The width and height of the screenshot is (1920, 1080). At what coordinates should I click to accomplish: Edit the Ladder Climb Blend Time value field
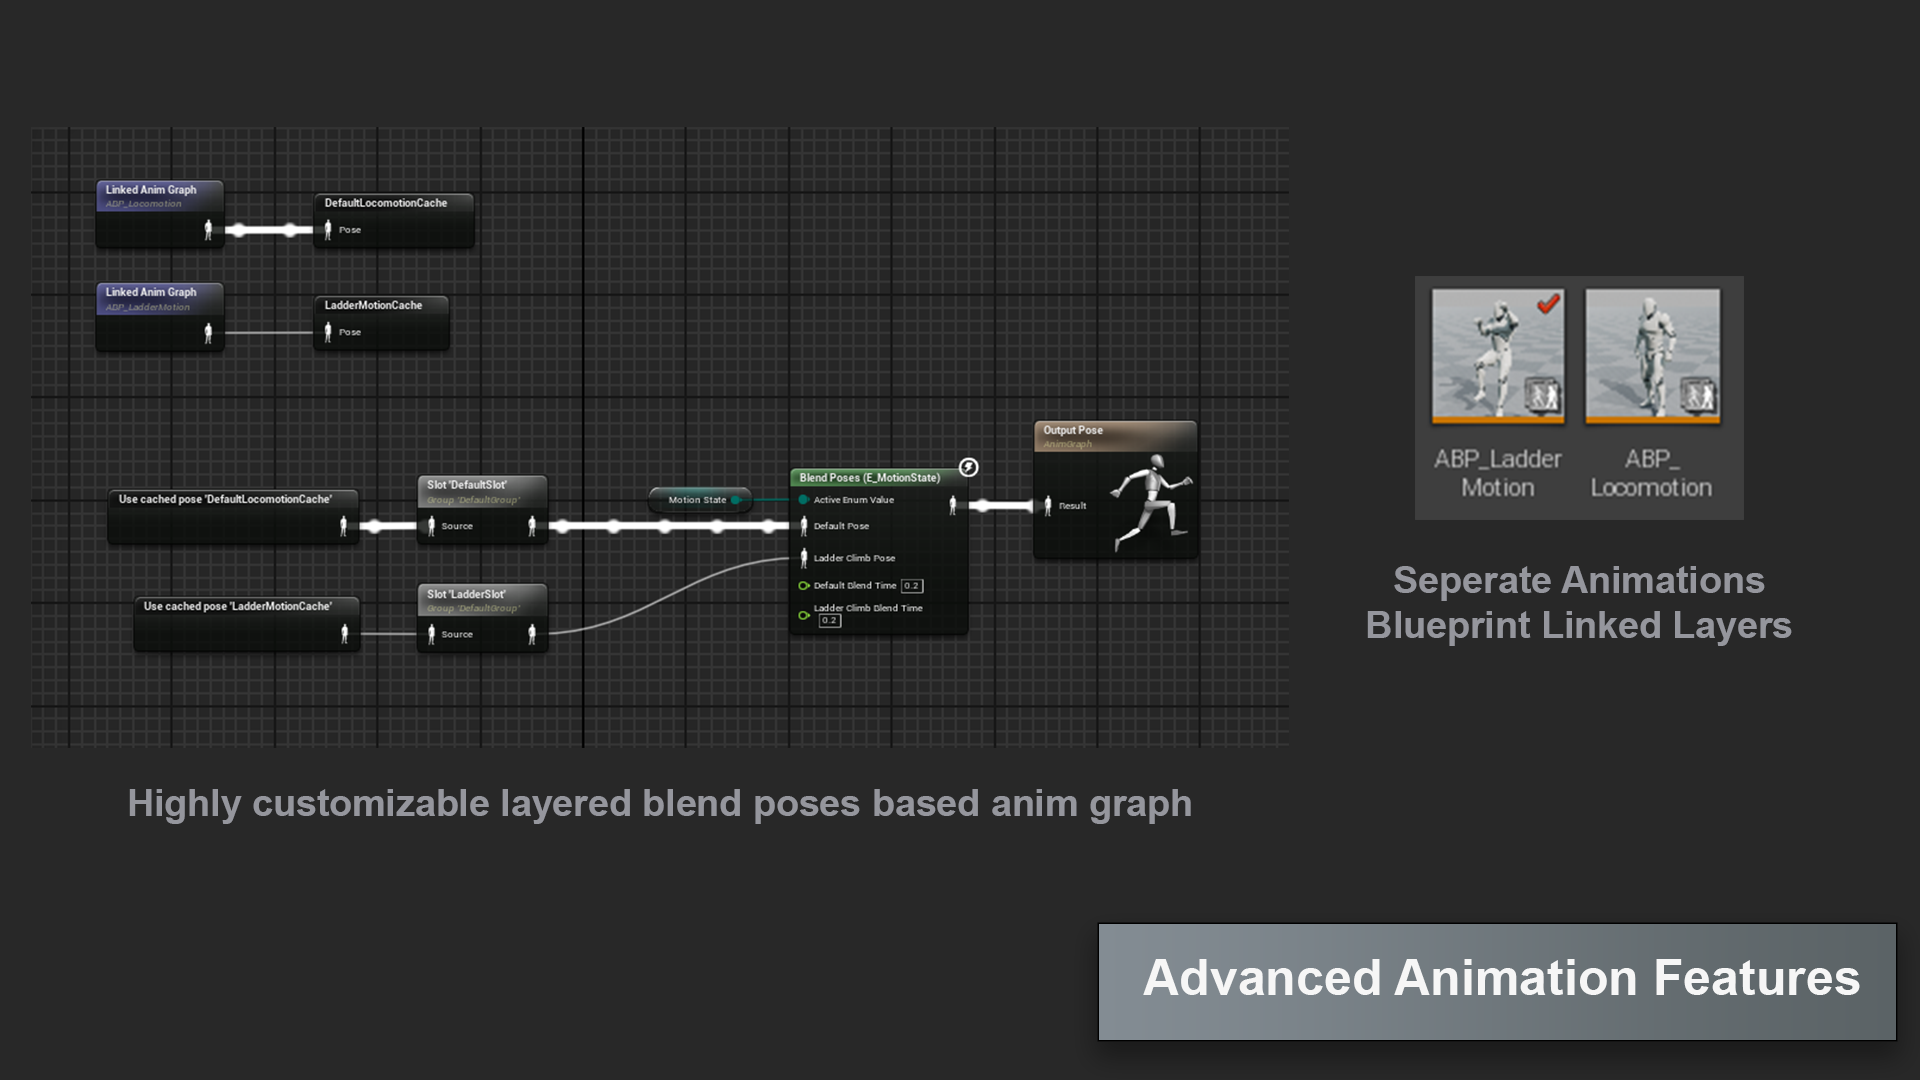tap(829, 621)
